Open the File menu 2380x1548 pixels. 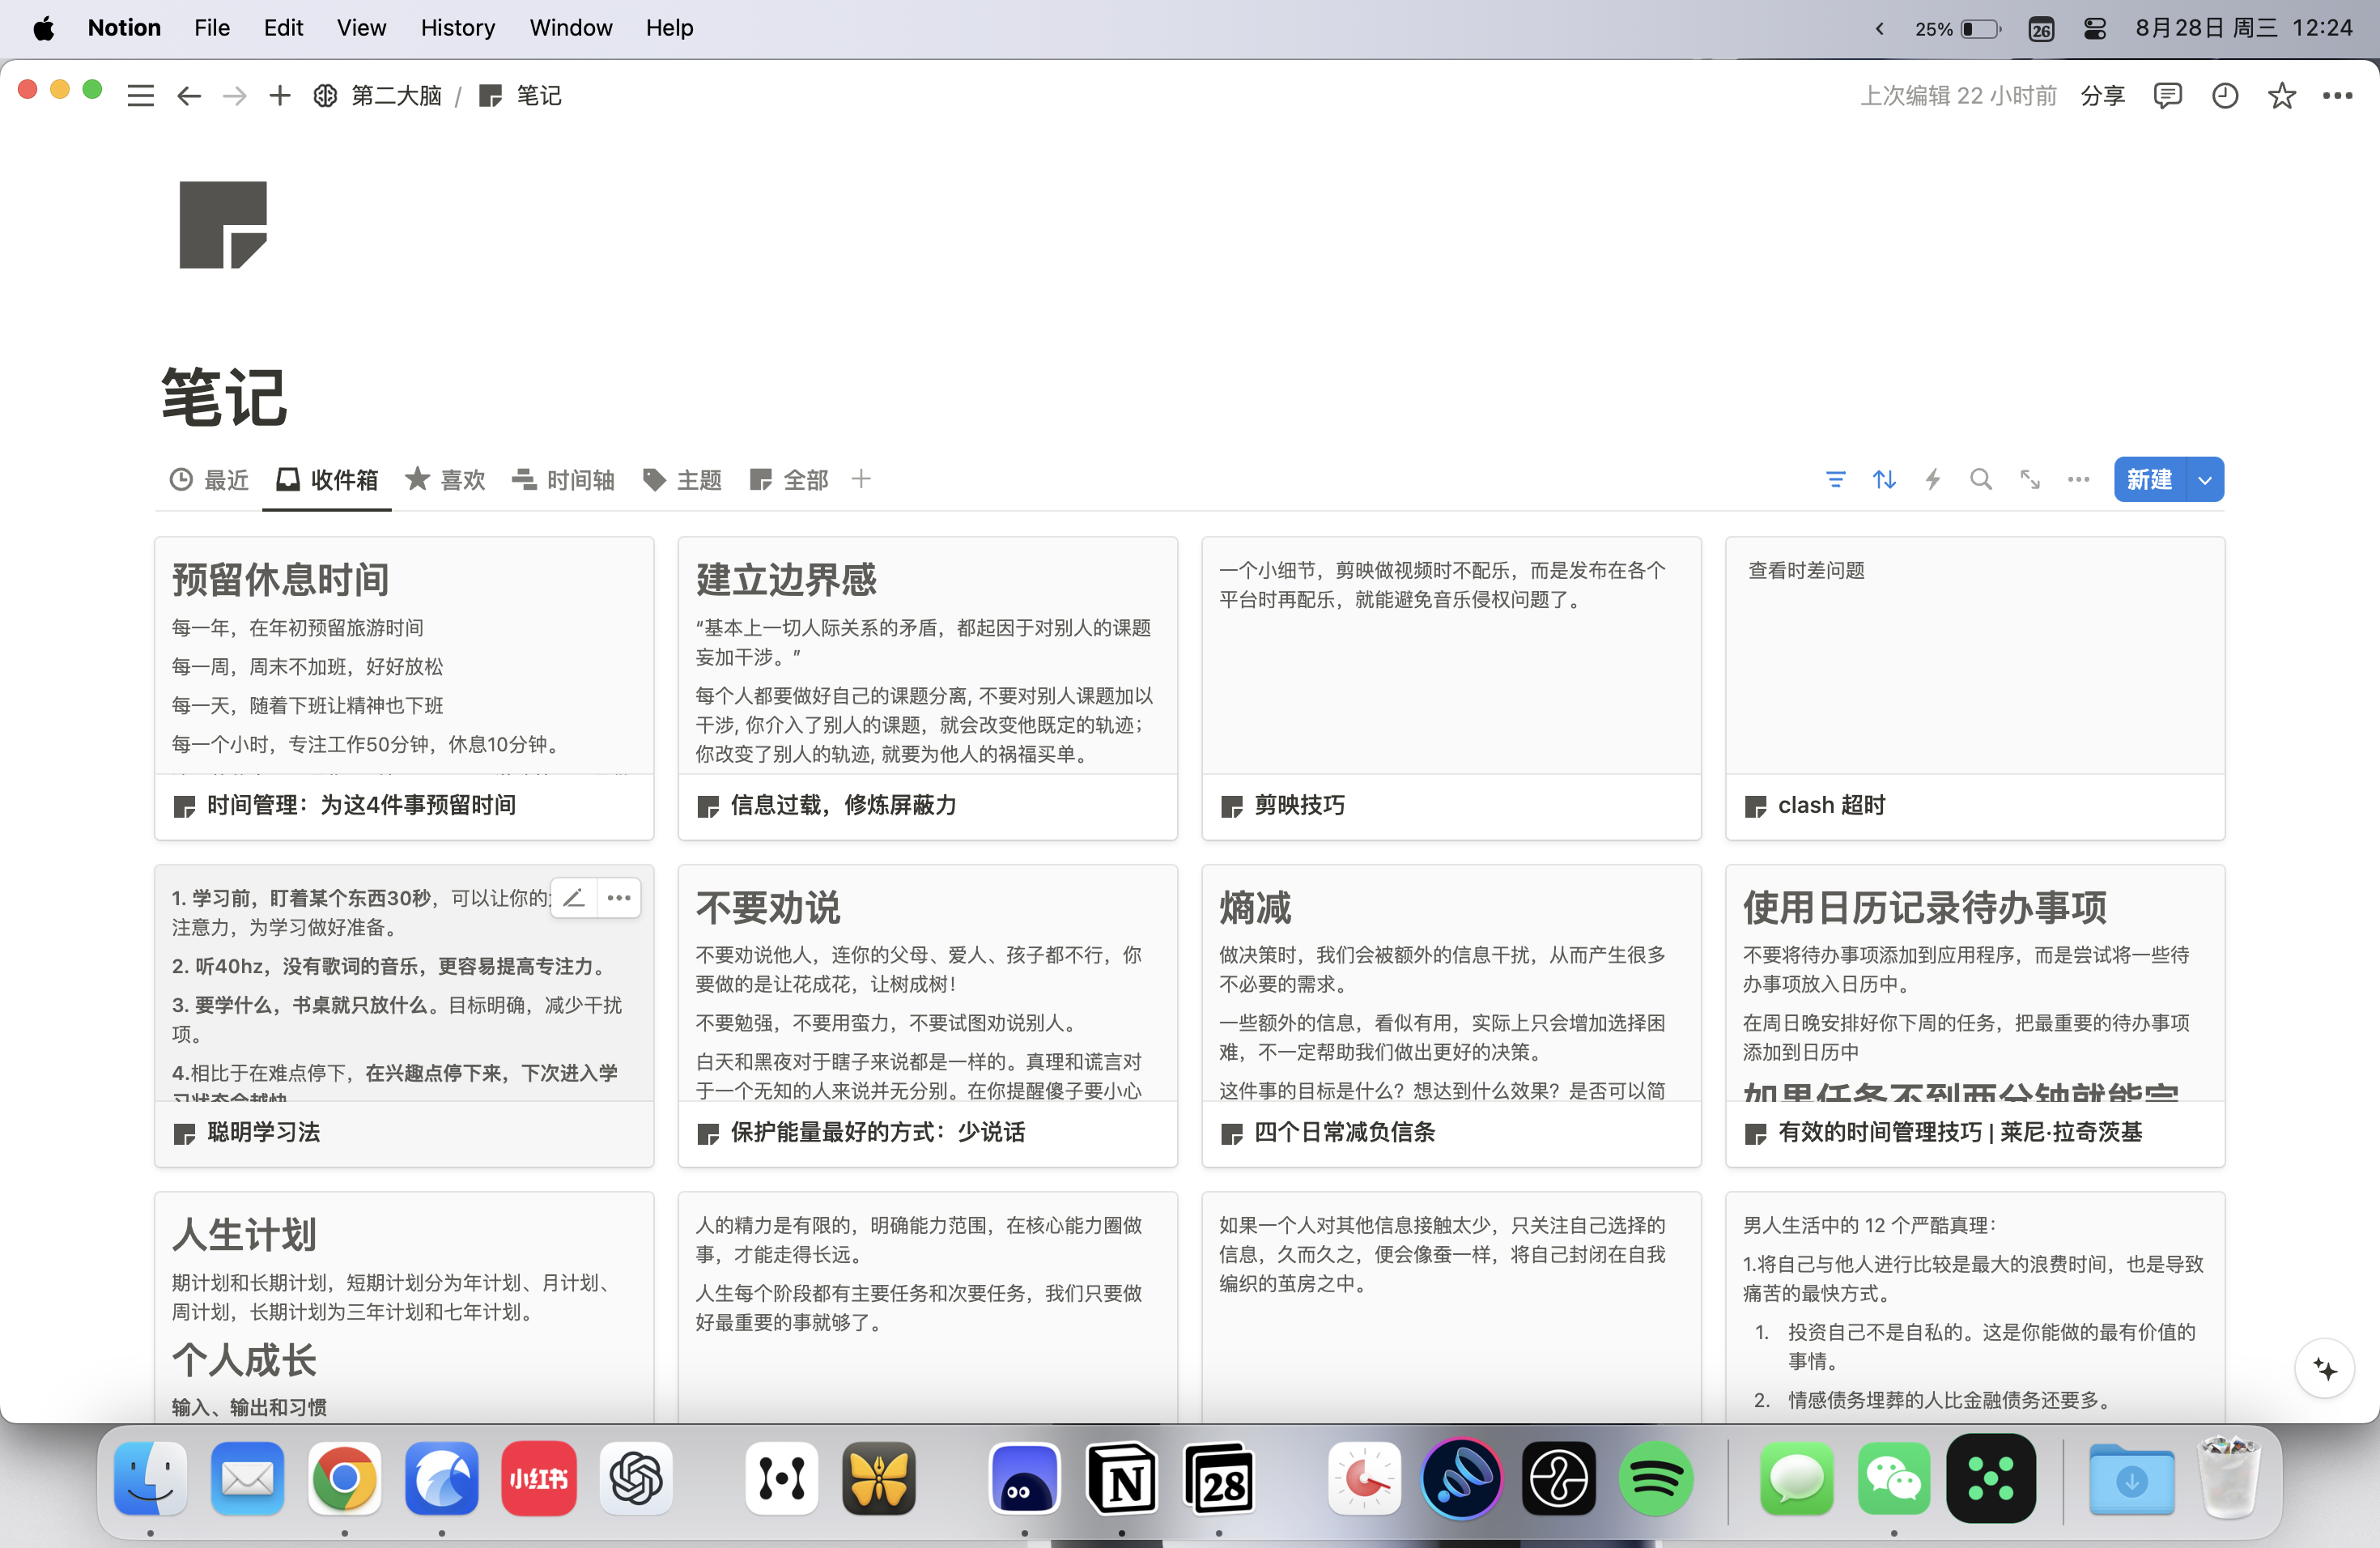212,28
